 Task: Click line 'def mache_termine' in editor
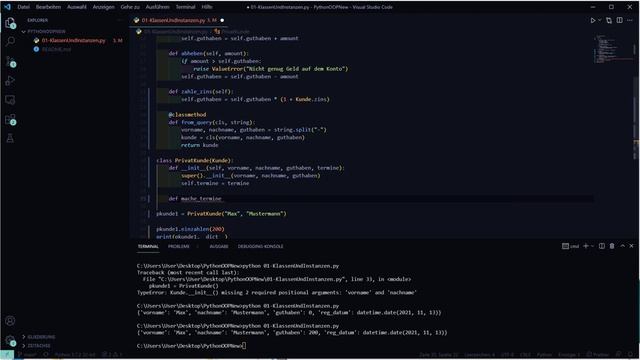(x=195, y=199)
